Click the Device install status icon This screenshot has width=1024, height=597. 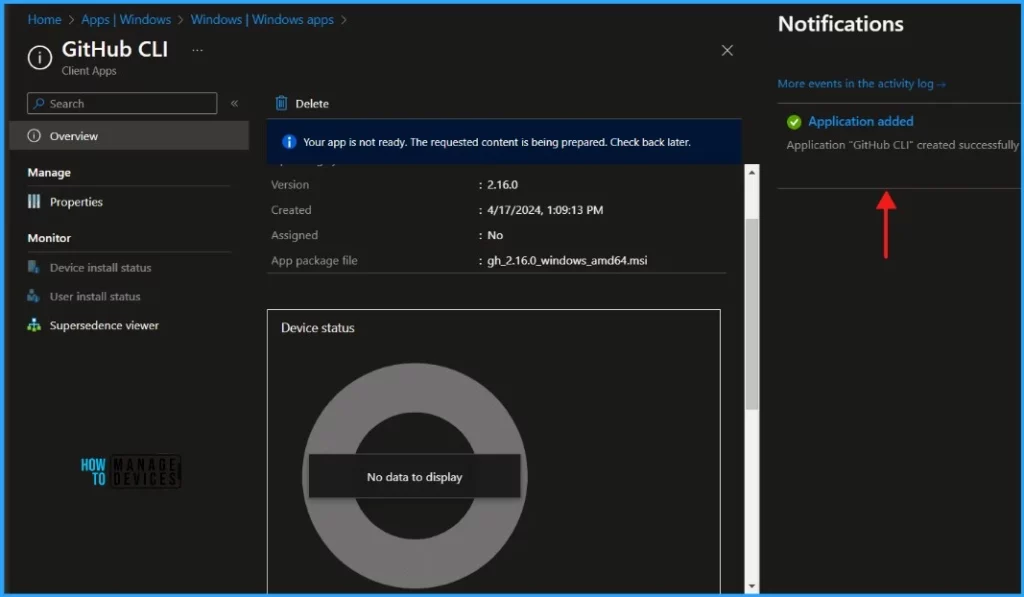click(34, 267)
